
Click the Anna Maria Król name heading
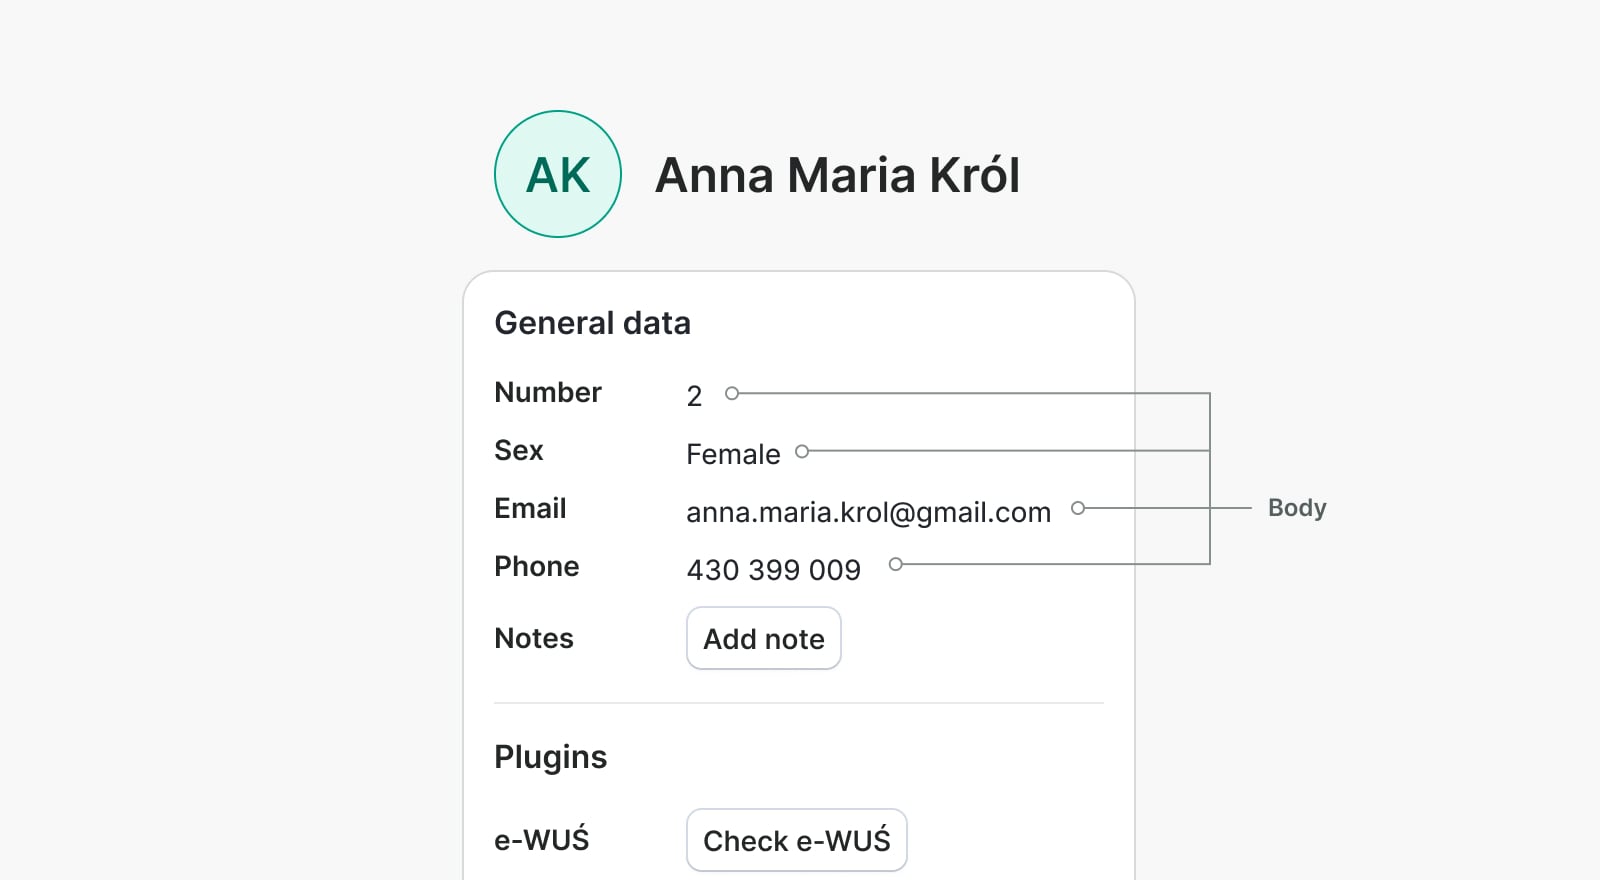coord(837,175)
